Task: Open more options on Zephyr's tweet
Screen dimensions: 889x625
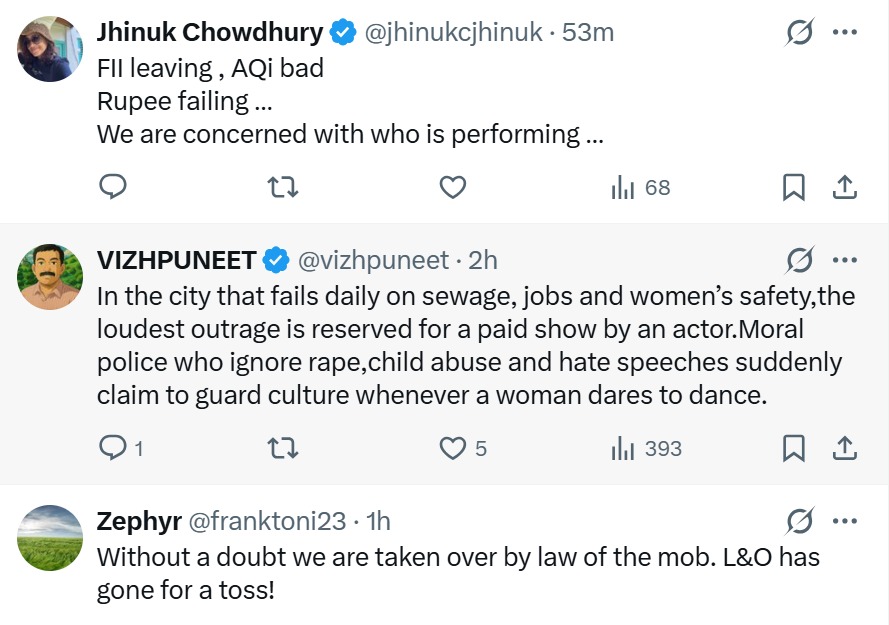Action: [845, 521]
